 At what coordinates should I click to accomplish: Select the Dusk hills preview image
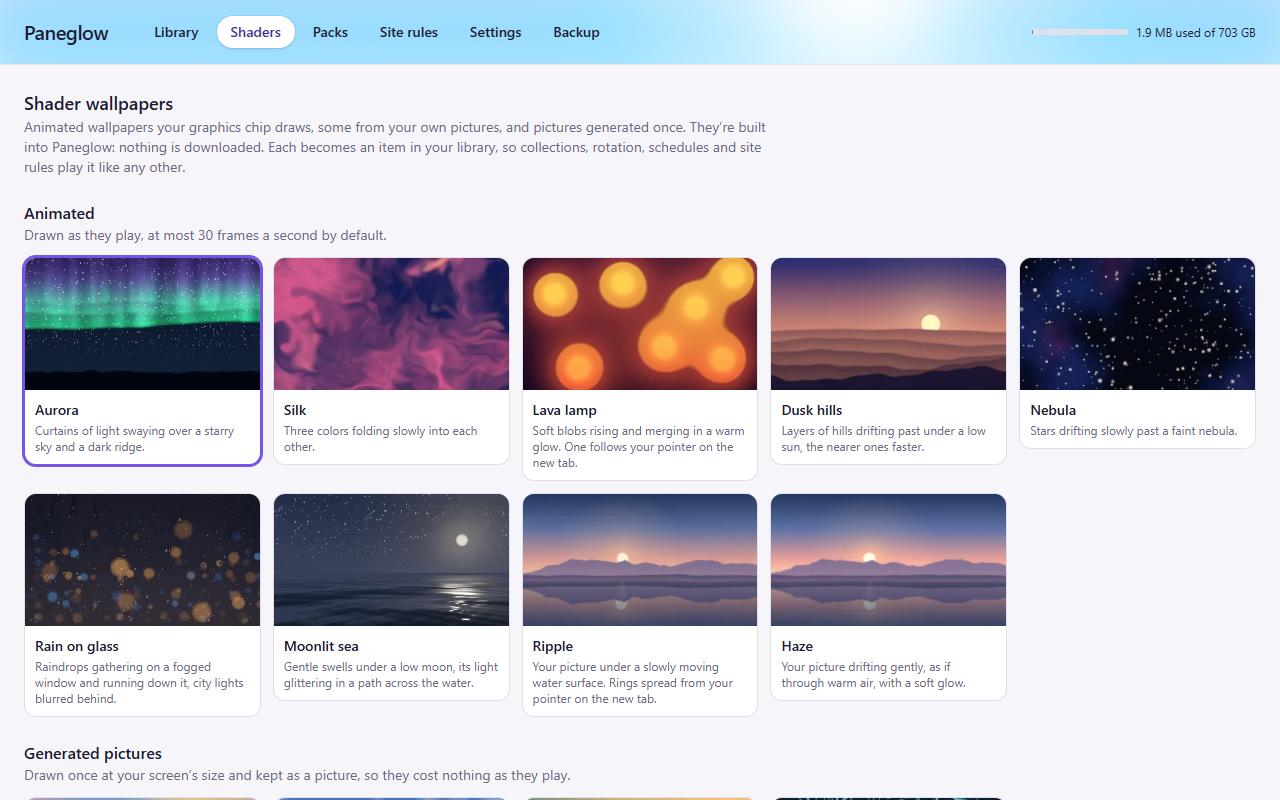[888, 324]
